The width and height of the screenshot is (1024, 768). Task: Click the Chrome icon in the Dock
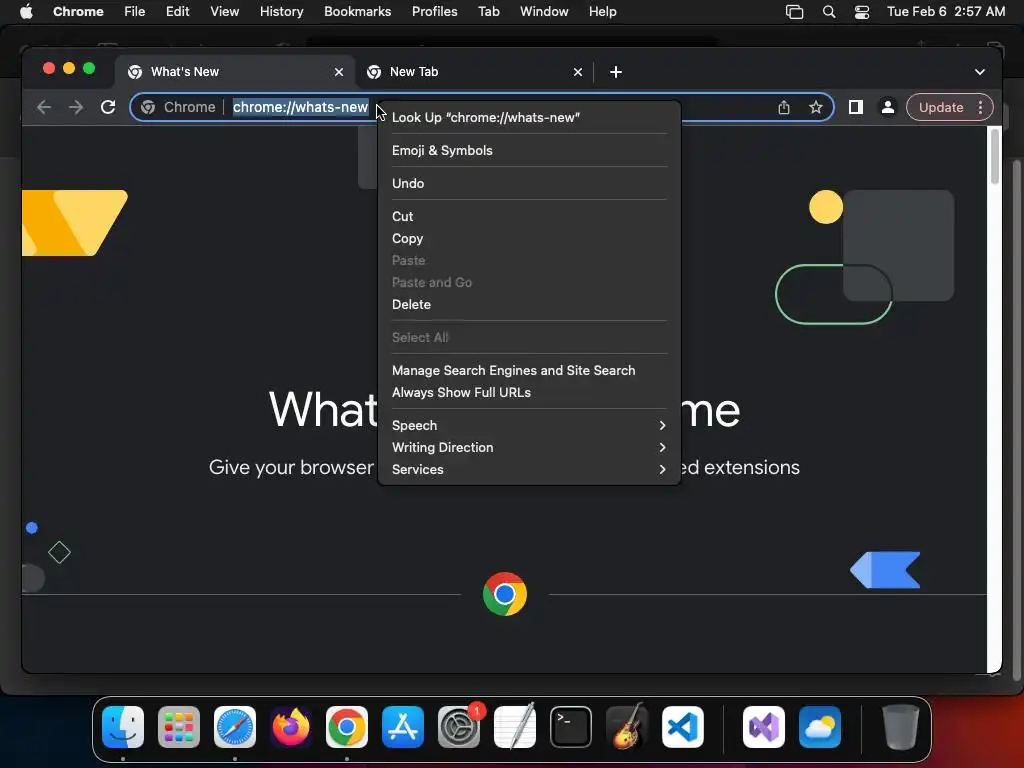(x=347, y=727)
